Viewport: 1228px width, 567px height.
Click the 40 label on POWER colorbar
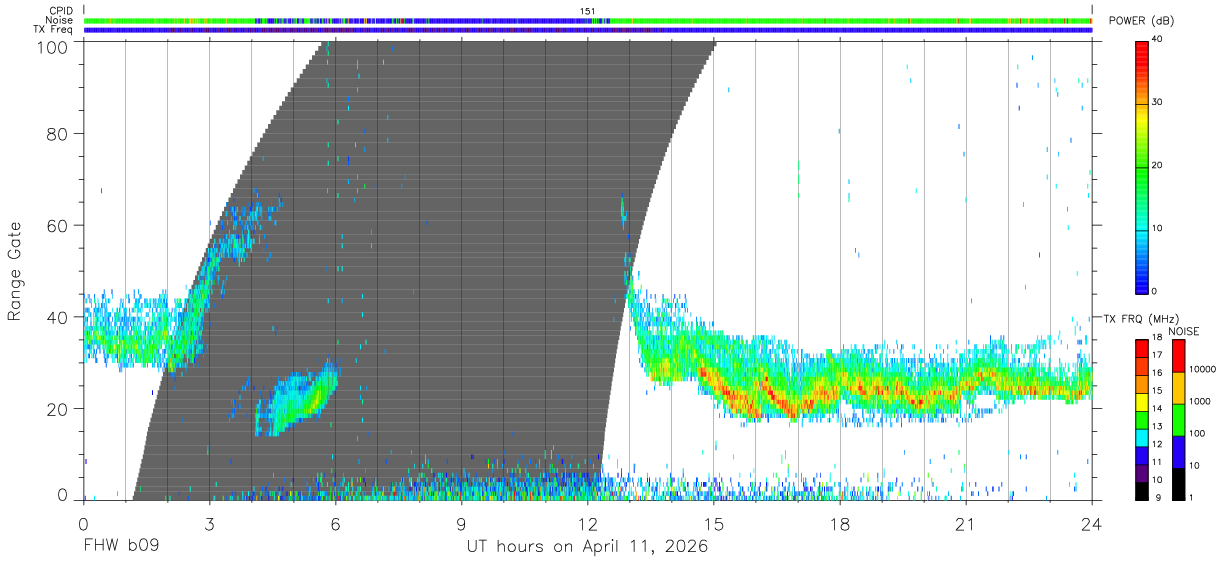[1156, 39]
